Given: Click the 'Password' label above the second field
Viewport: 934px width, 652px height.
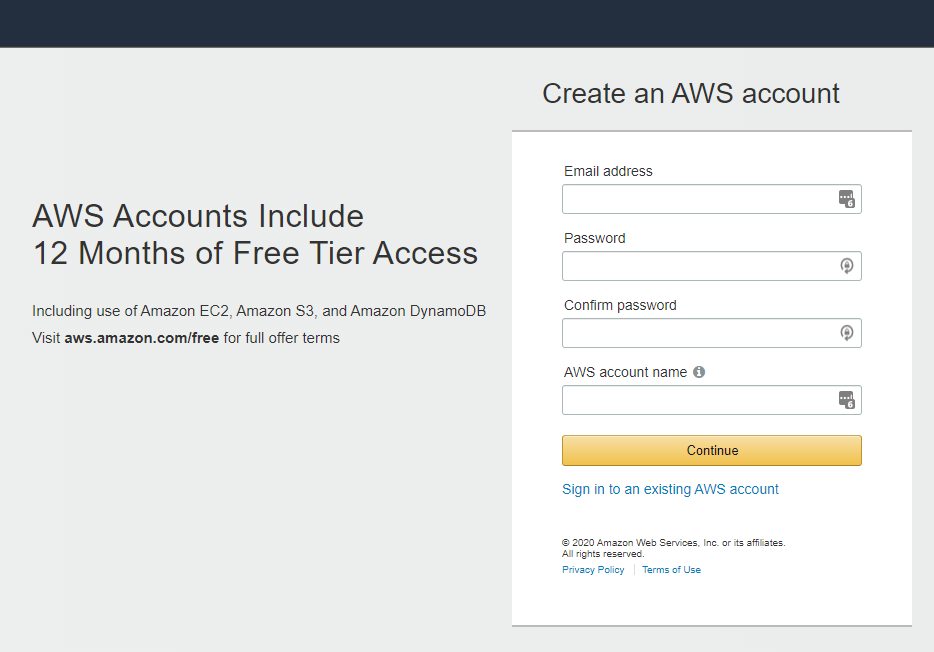Looking at the screenshot, I should click(594, 238).
